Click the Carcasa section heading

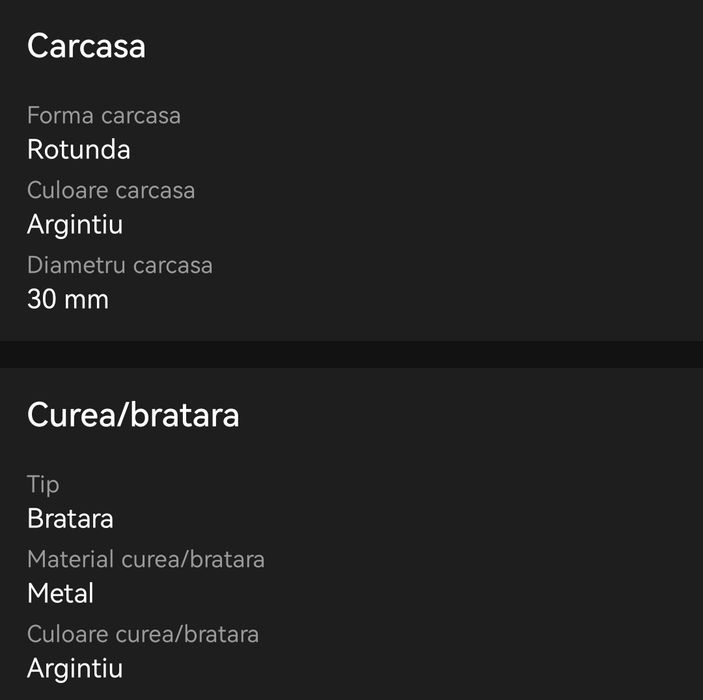click(86, 46)
